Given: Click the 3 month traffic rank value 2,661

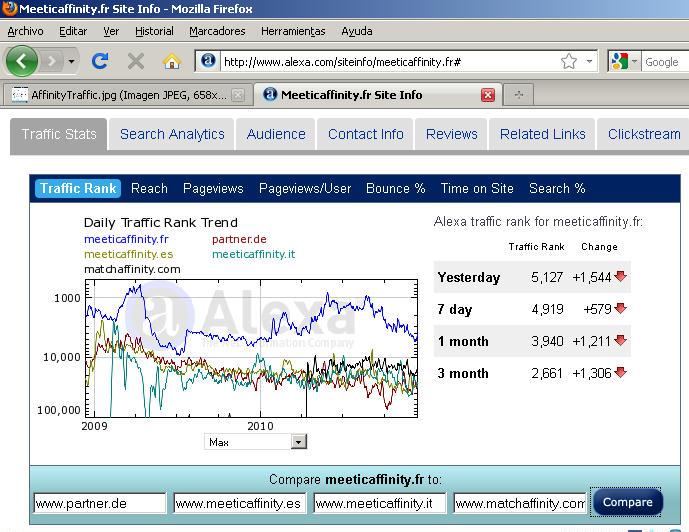Looking at the screenshot, I should 547,373.
